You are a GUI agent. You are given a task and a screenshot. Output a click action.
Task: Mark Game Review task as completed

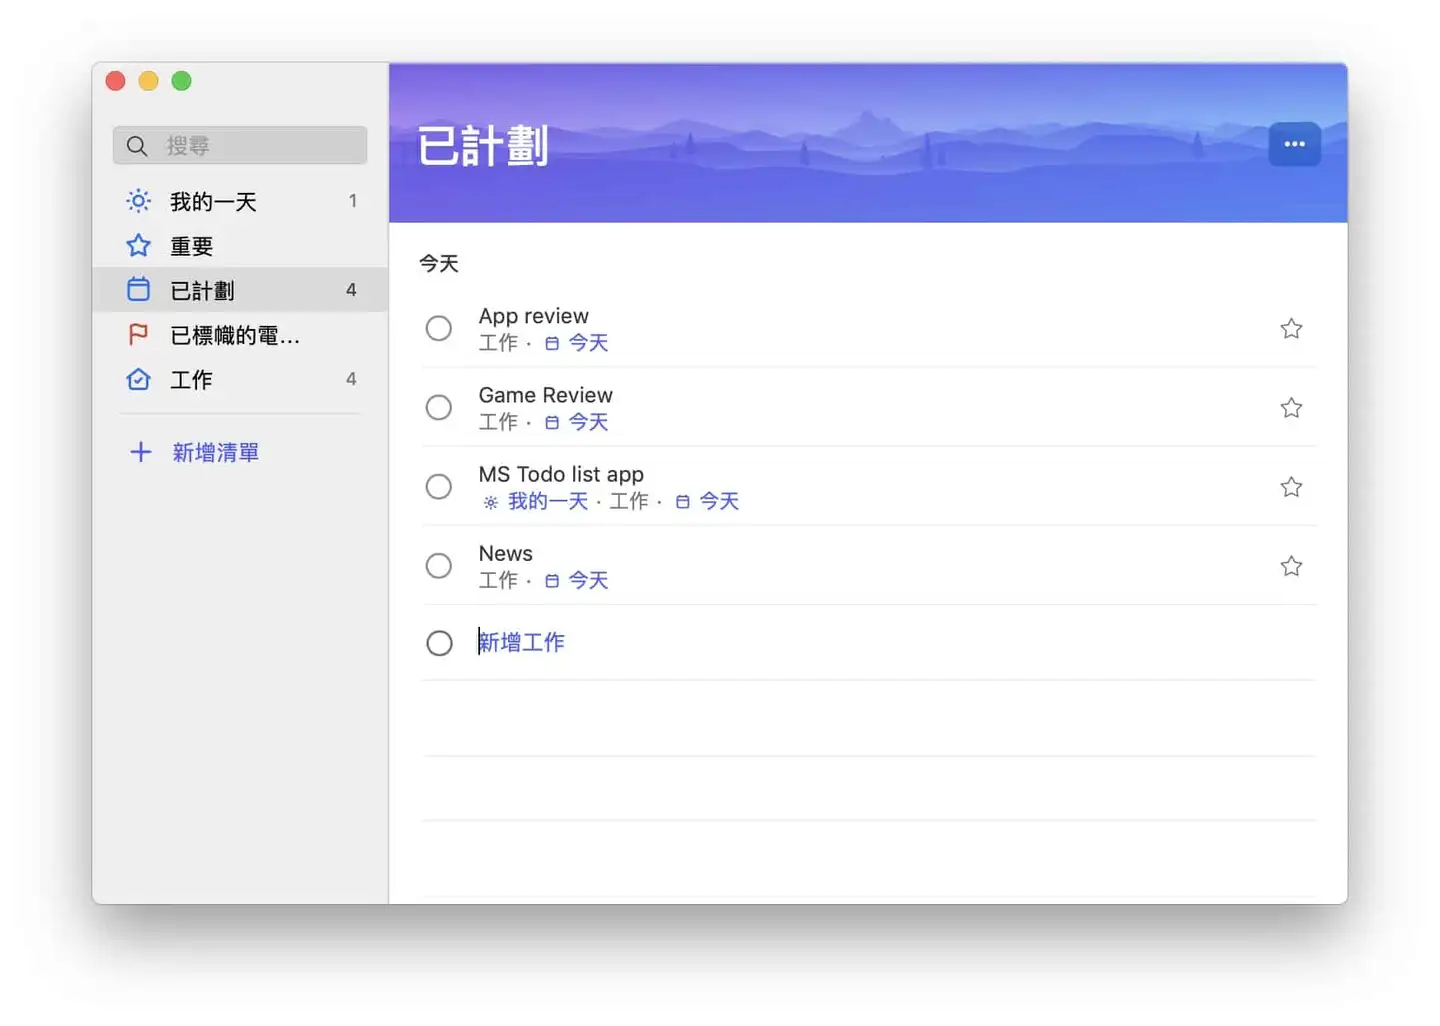(x=439, y=407)
